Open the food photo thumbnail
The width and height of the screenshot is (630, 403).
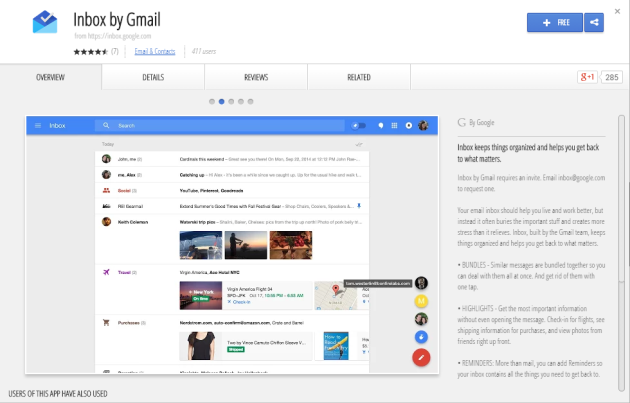point(290,245)
